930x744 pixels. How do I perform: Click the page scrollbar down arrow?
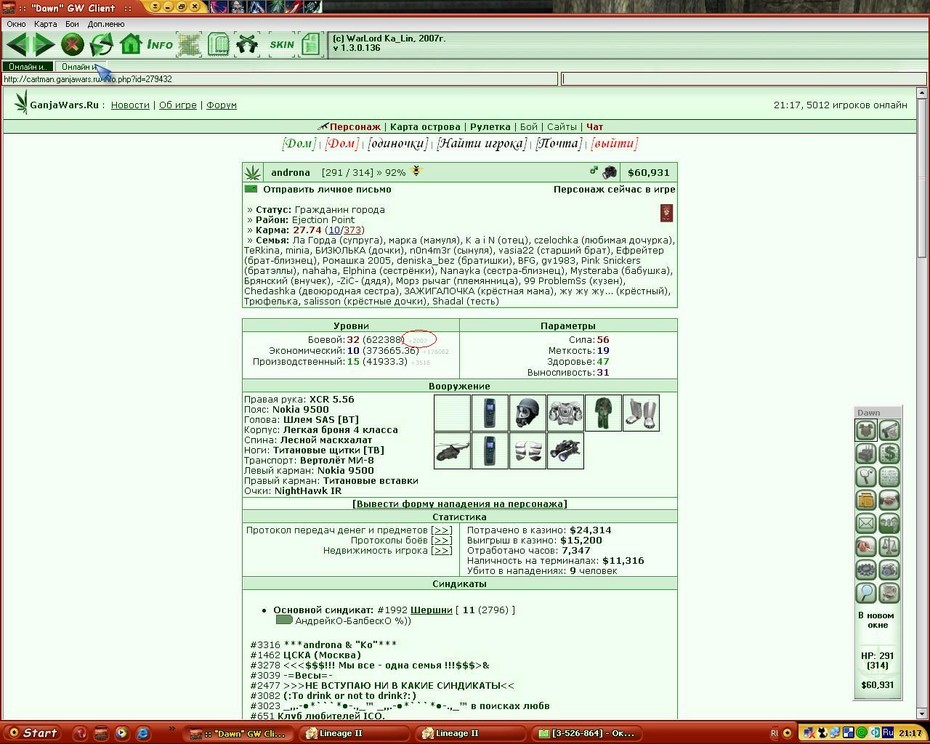(x=922, y=713)
